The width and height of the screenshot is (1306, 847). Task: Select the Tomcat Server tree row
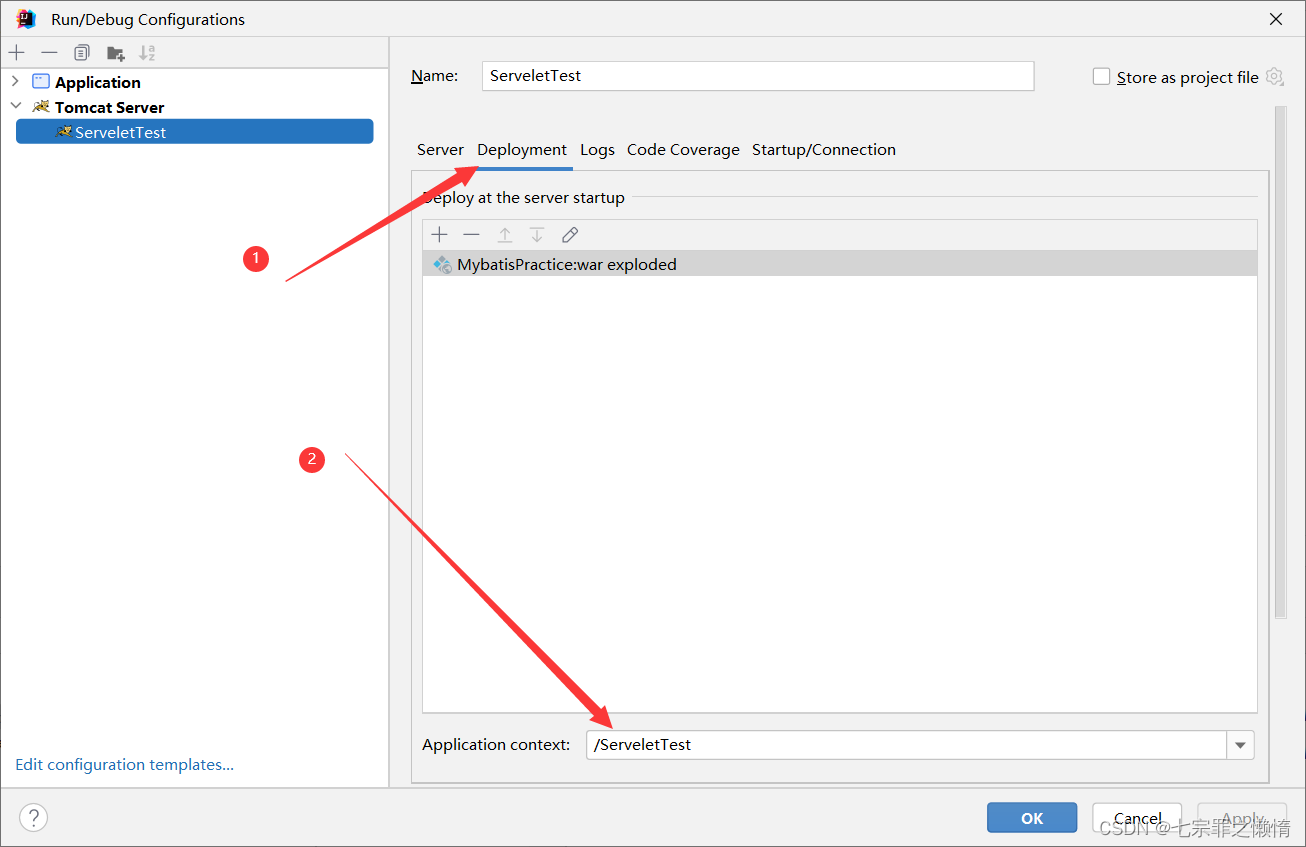[x=195, y=107]
